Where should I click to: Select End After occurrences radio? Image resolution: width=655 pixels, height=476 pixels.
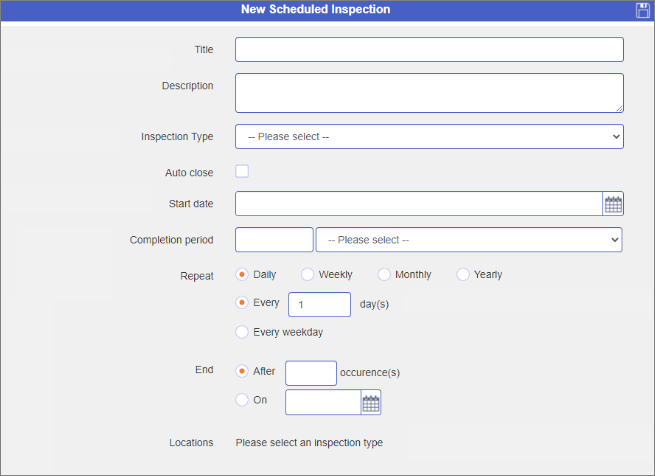point(242,371)
